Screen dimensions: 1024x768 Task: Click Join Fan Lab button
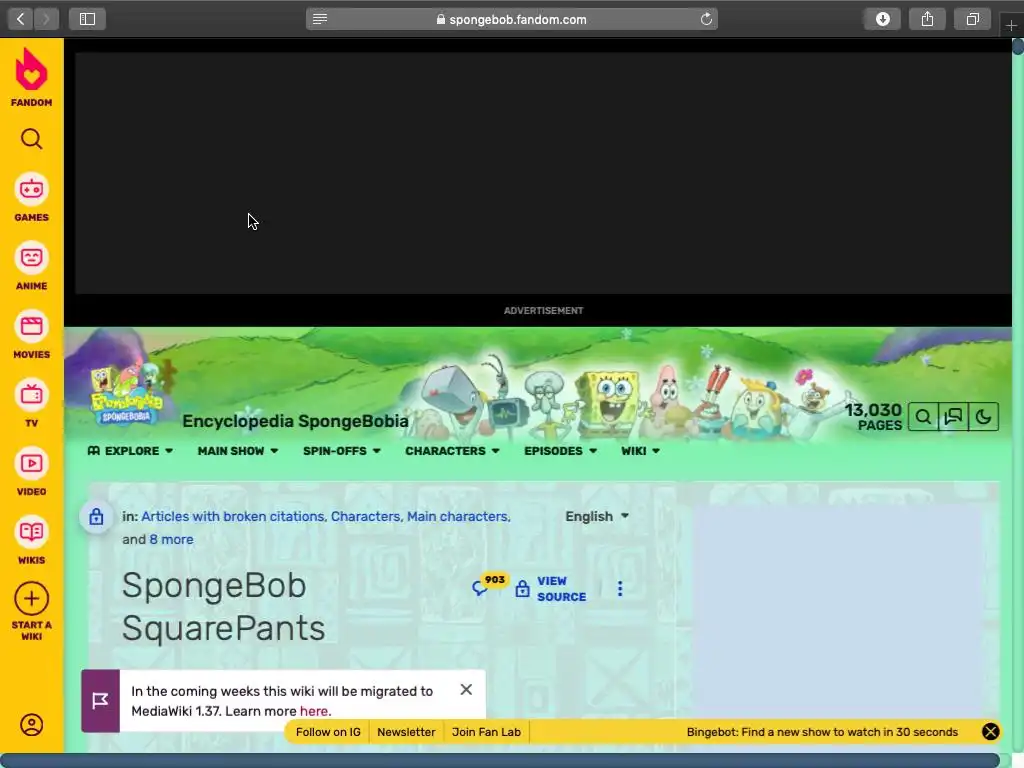pyautogui.click(x=487, y=731)
